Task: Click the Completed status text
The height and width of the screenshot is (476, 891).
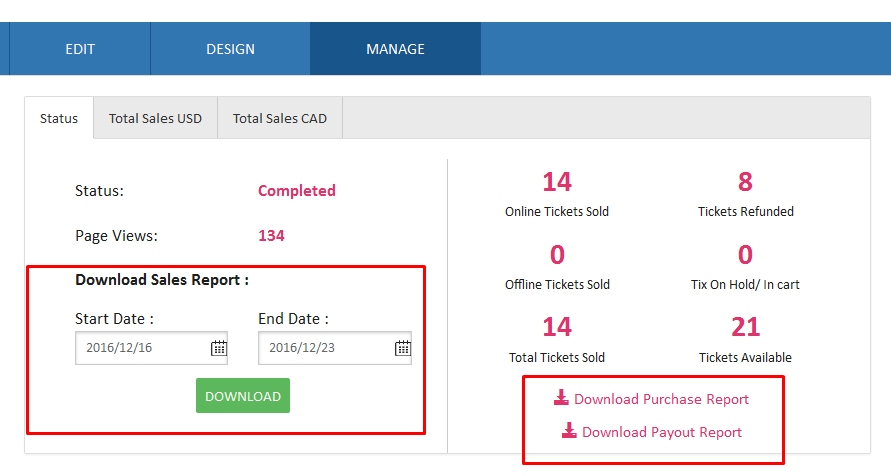Action: (x=297, y=191)
